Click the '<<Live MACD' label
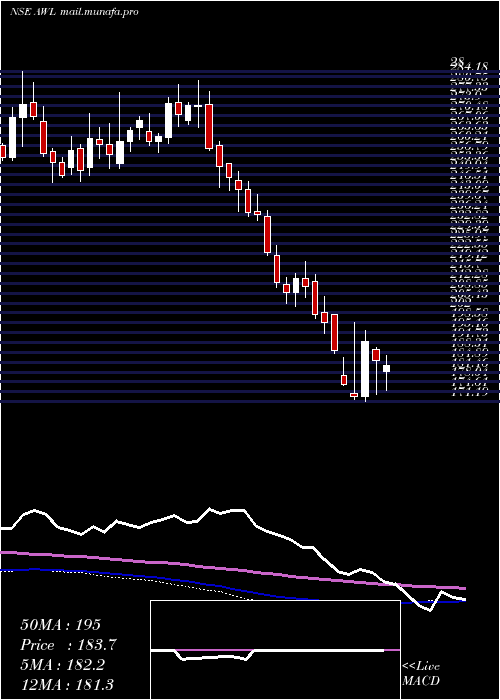The image size is (500, 700). [x=421, y=674]
